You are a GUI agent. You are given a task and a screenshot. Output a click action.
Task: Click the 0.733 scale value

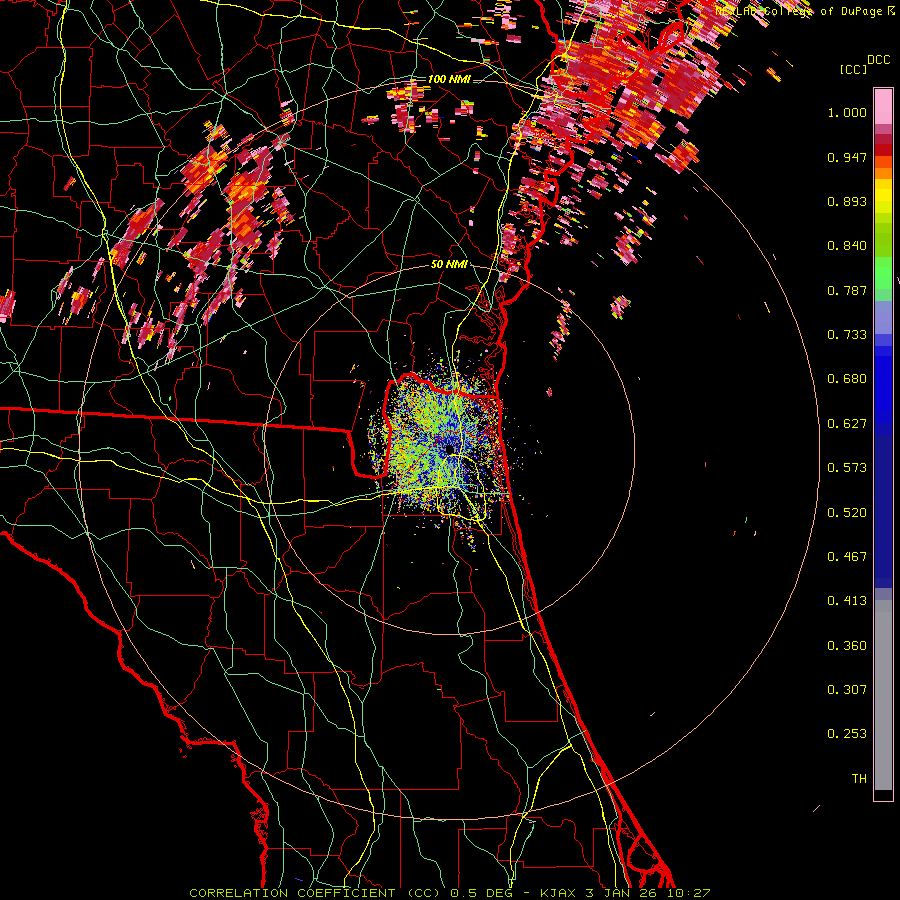coord(847,335)
